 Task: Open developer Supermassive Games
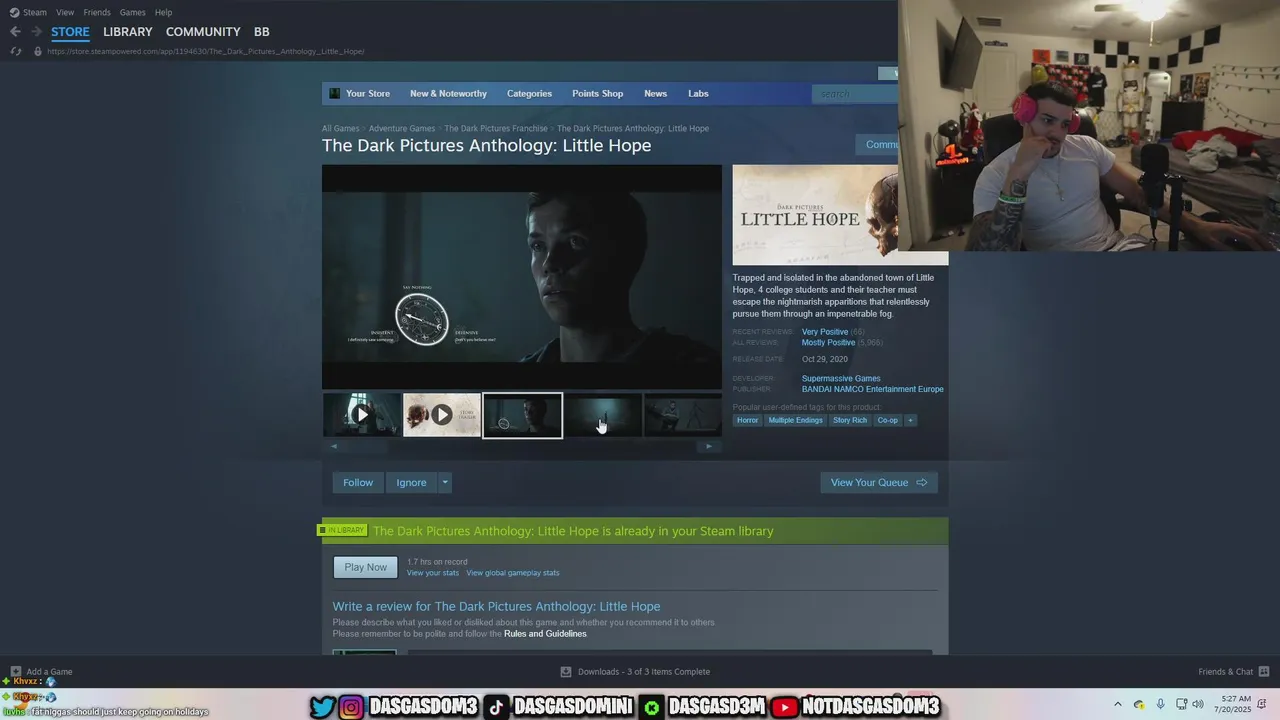[841, 379]
